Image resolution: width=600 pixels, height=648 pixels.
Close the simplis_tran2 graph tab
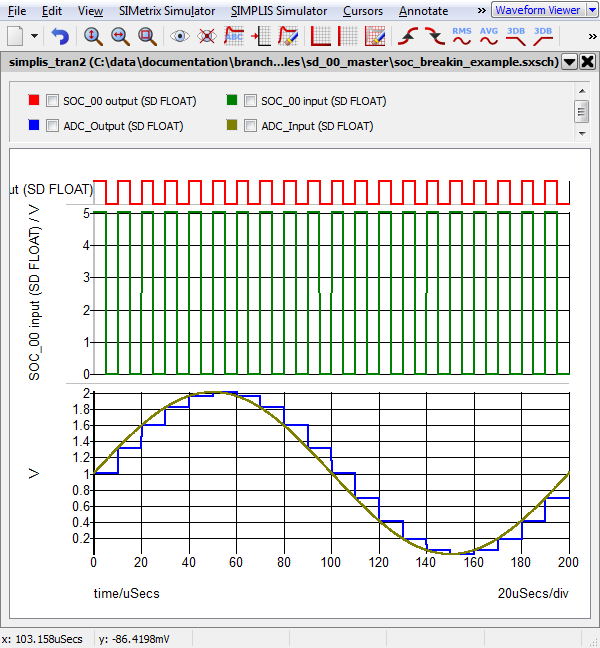point(586,61)
